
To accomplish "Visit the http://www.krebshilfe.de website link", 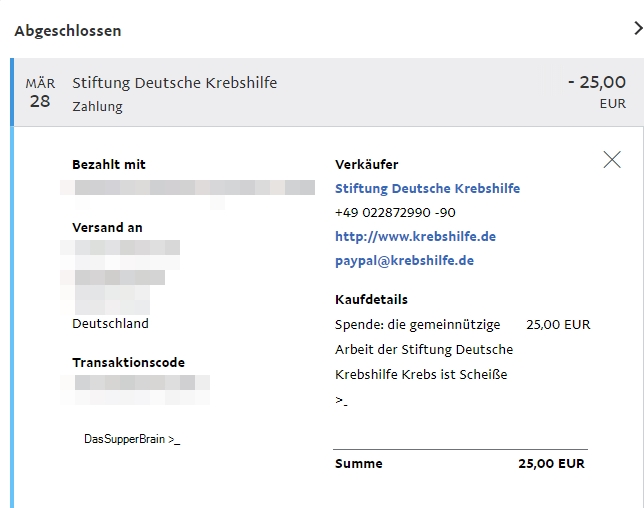I will pyautogui.click(x=415, y=237).
